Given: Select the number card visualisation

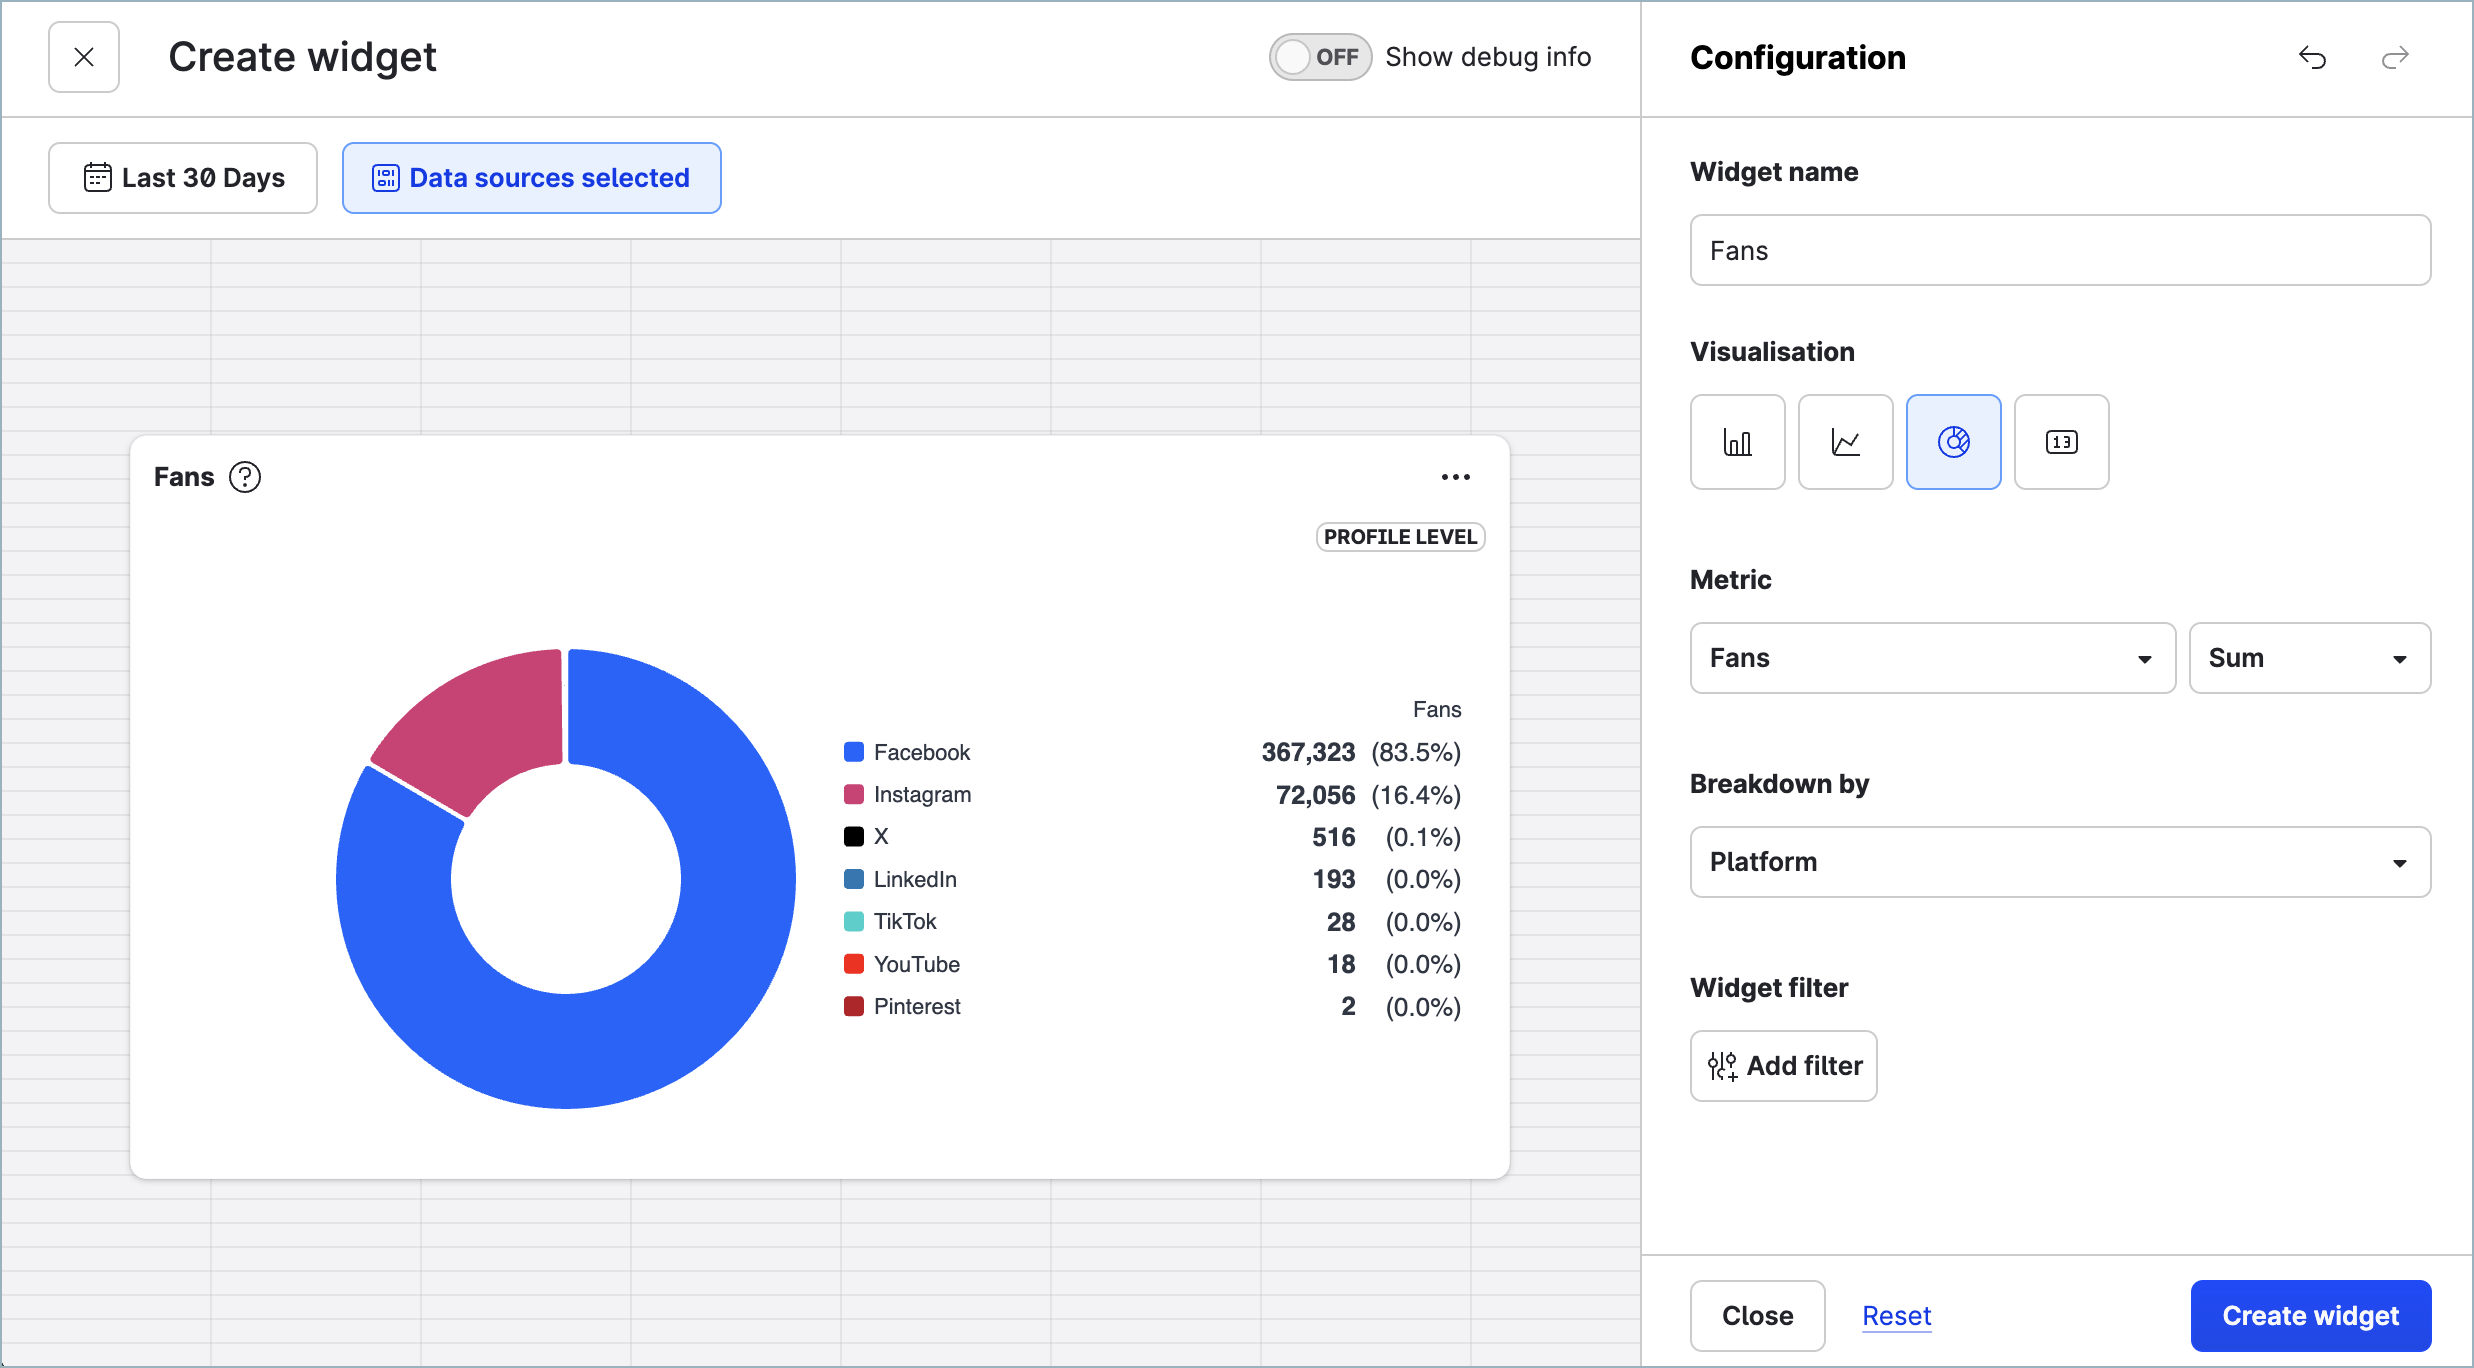Looking at the screenshot, I should pos(2061,441).
